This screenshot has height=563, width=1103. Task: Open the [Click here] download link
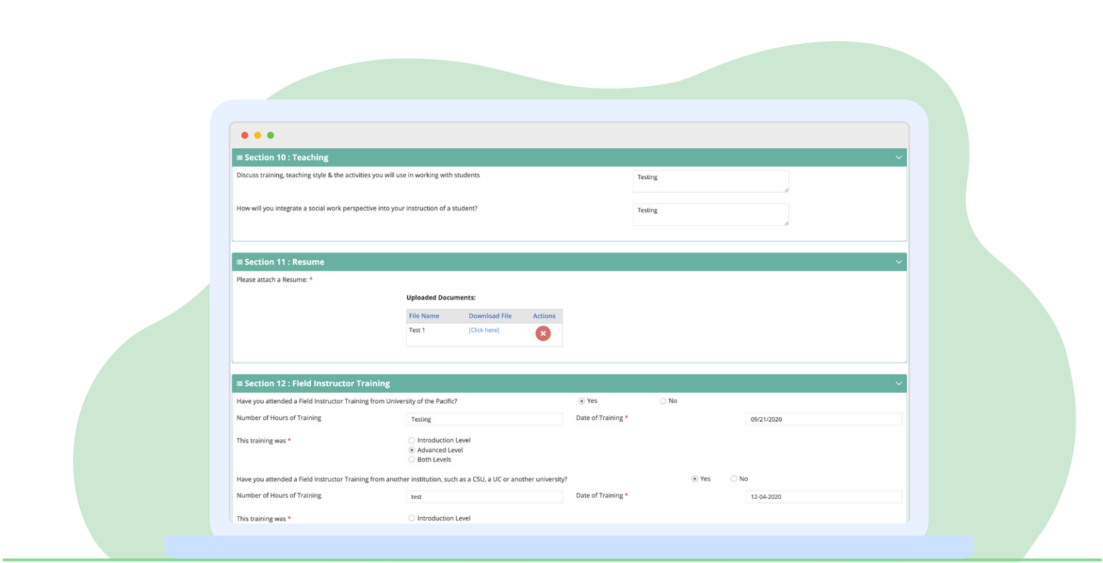(484, 330)
